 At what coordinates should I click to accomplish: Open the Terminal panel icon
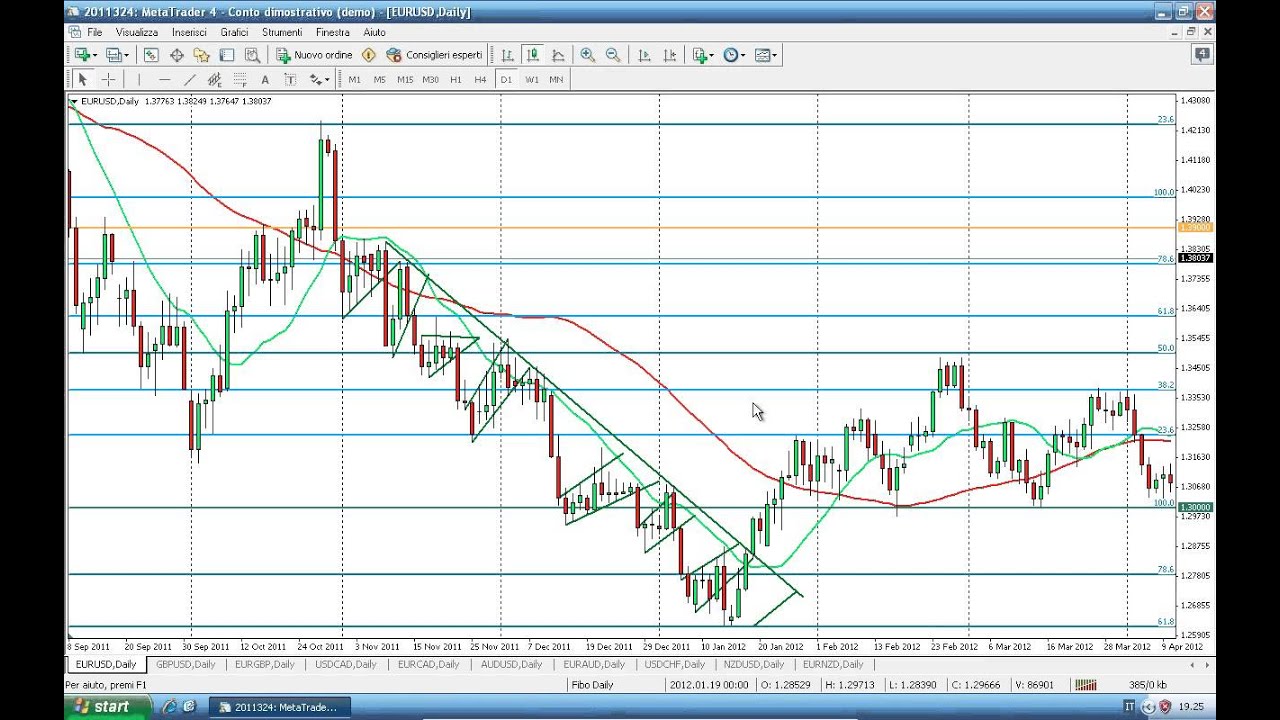[227, 55]
